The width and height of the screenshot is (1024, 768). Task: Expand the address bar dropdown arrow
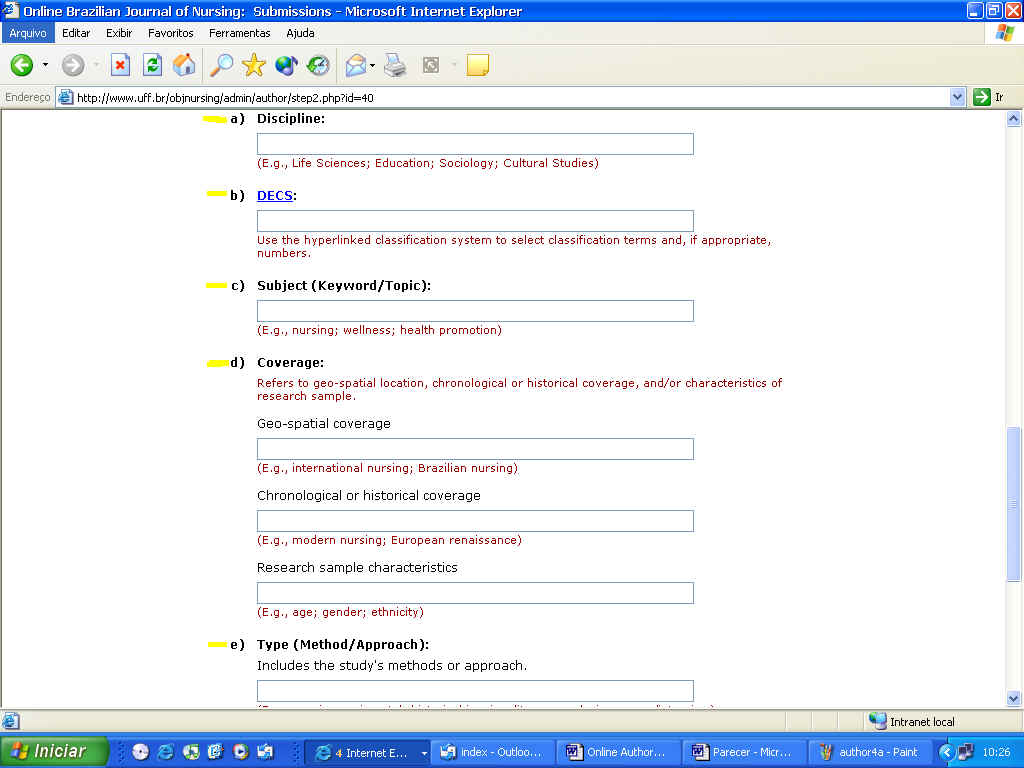[957, 97]
